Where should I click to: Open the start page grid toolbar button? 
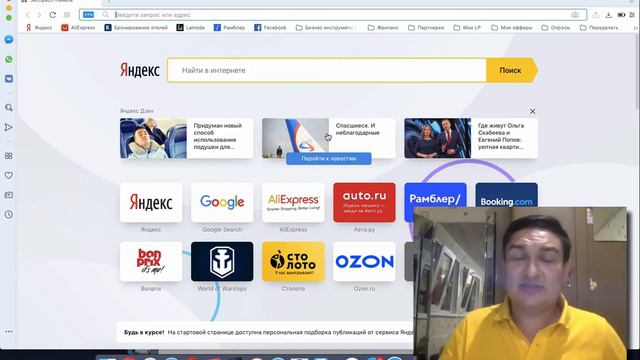67,15
